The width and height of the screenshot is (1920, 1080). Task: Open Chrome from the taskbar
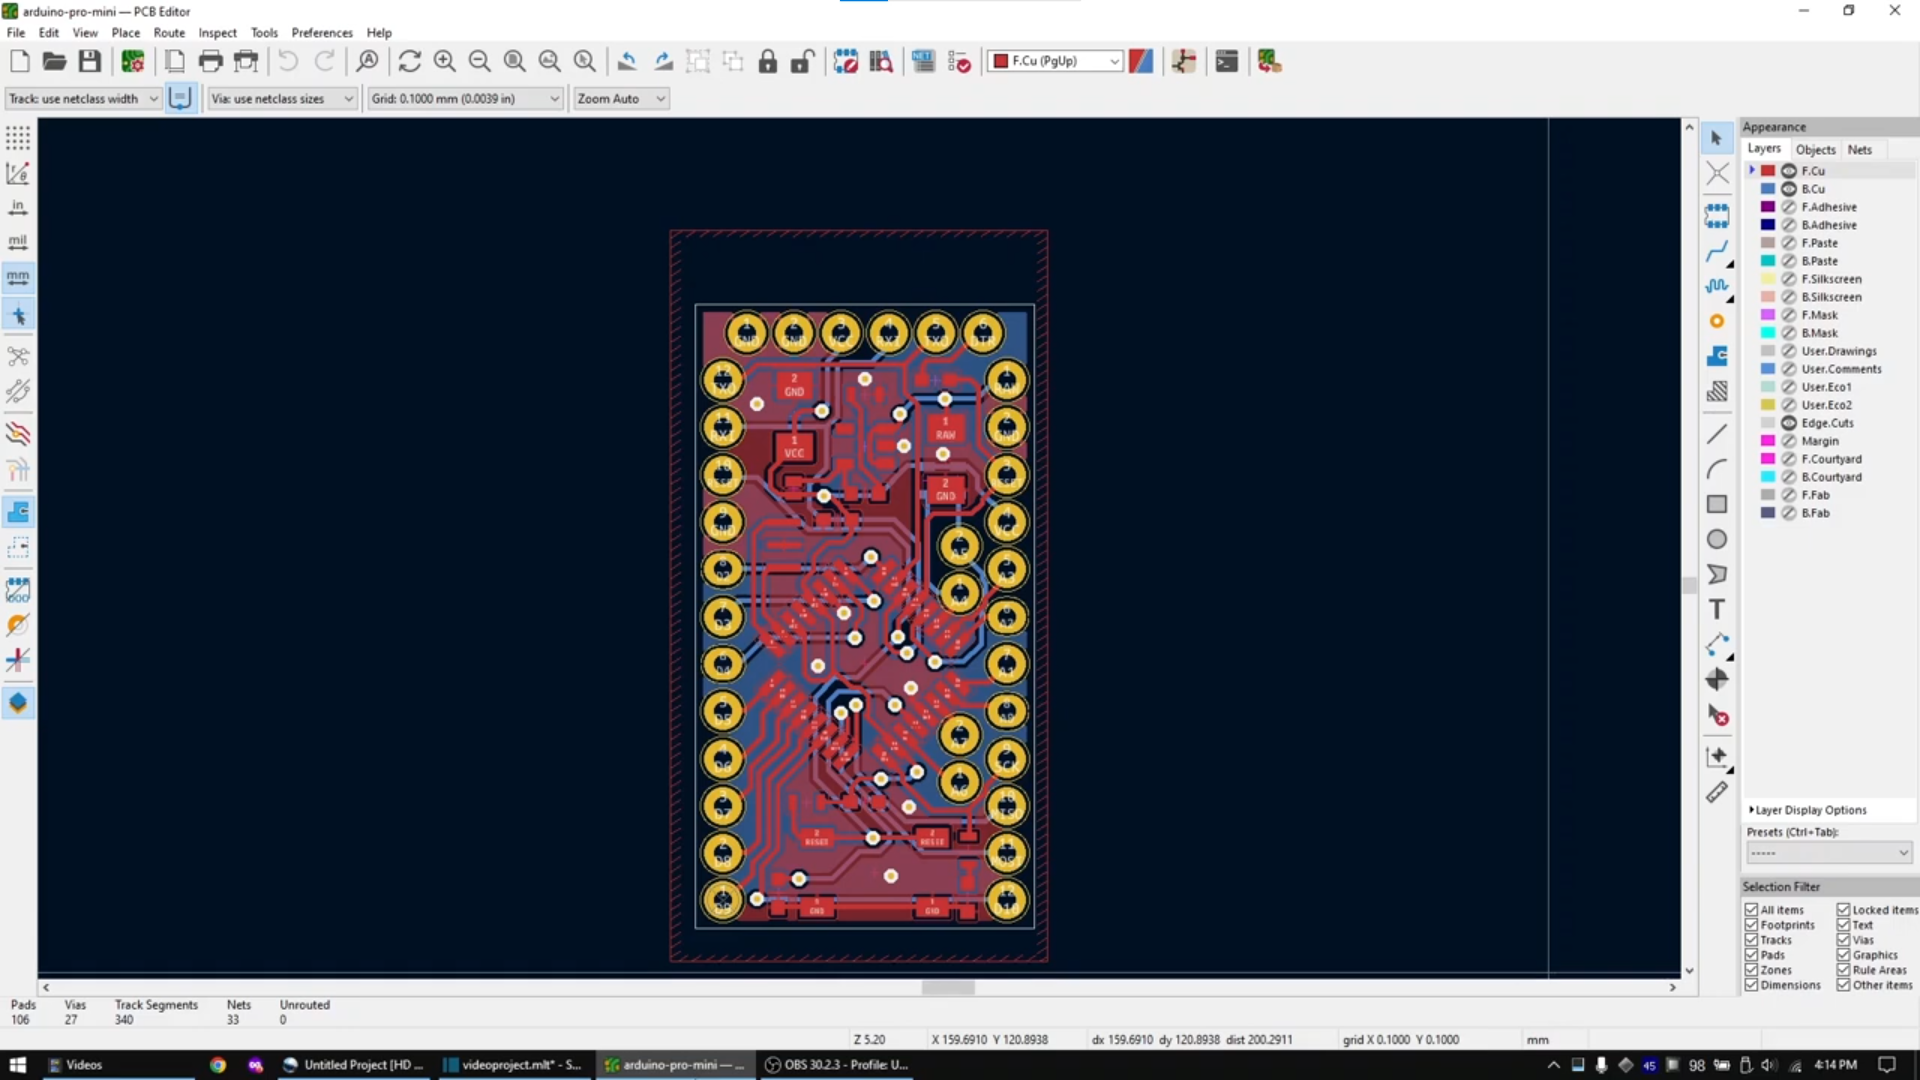218,1065
